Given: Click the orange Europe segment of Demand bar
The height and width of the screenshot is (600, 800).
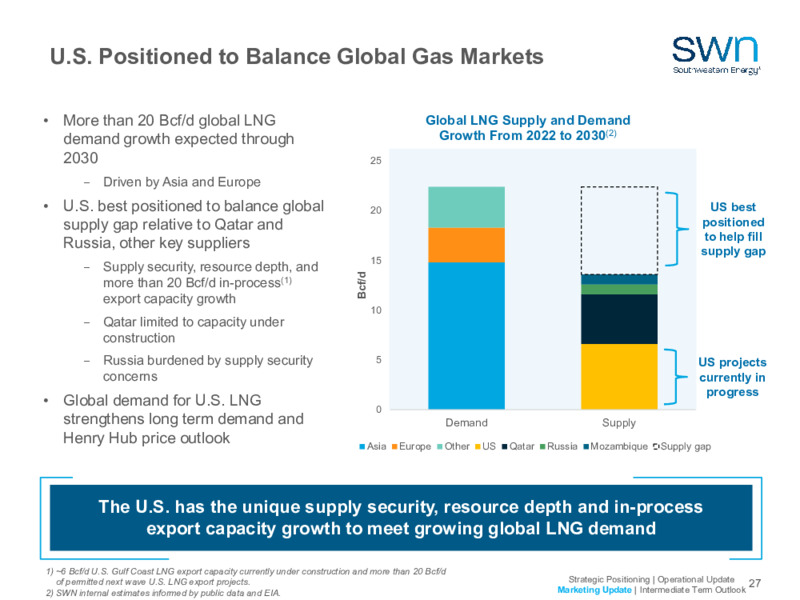Looking at the screenshot, I should (x=466, y=245).
